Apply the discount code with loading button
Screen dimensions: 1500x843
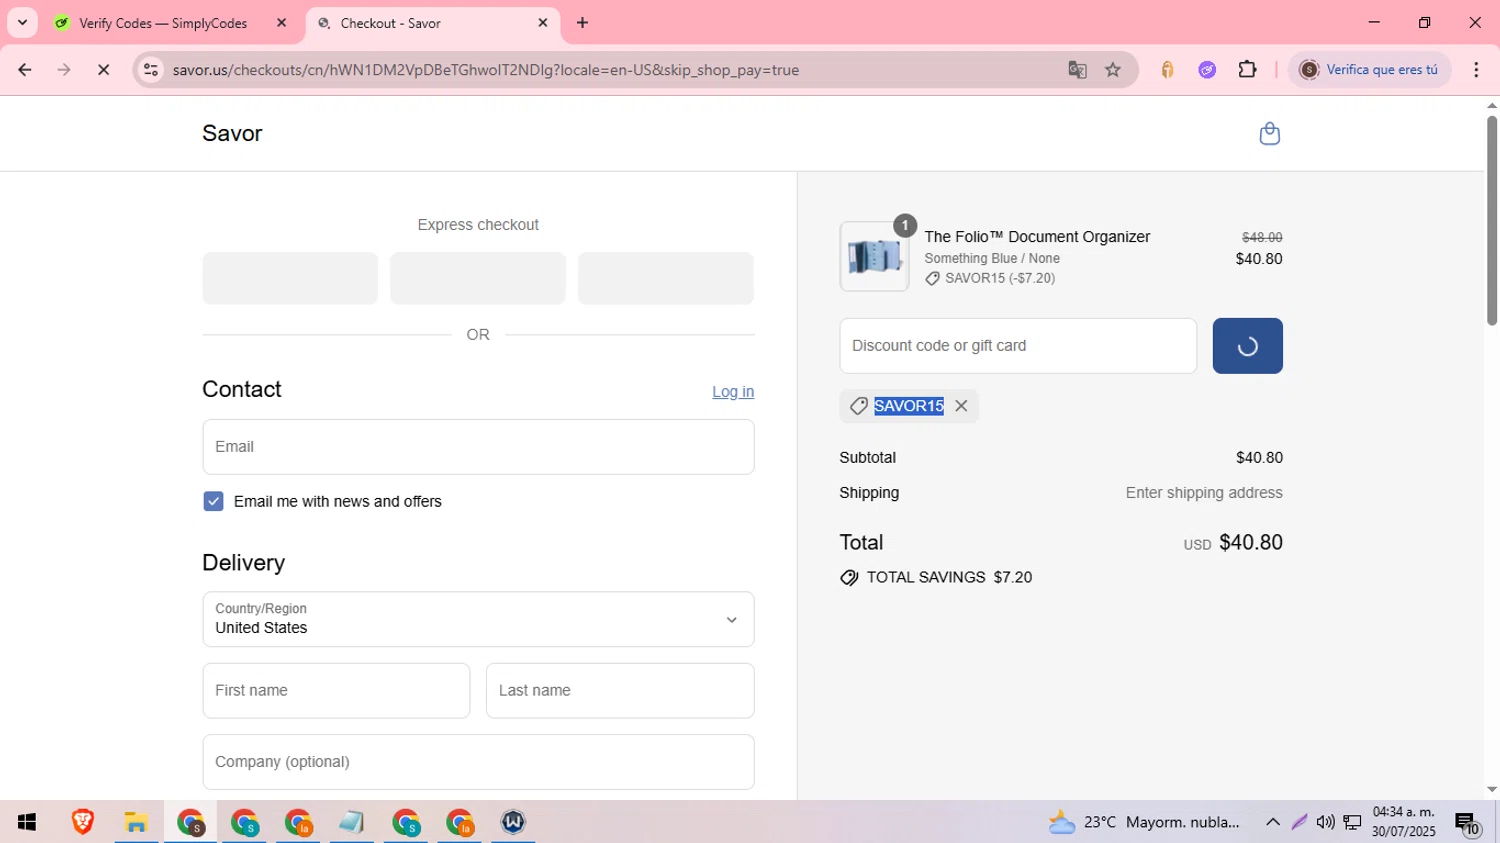pos(1247,346)
